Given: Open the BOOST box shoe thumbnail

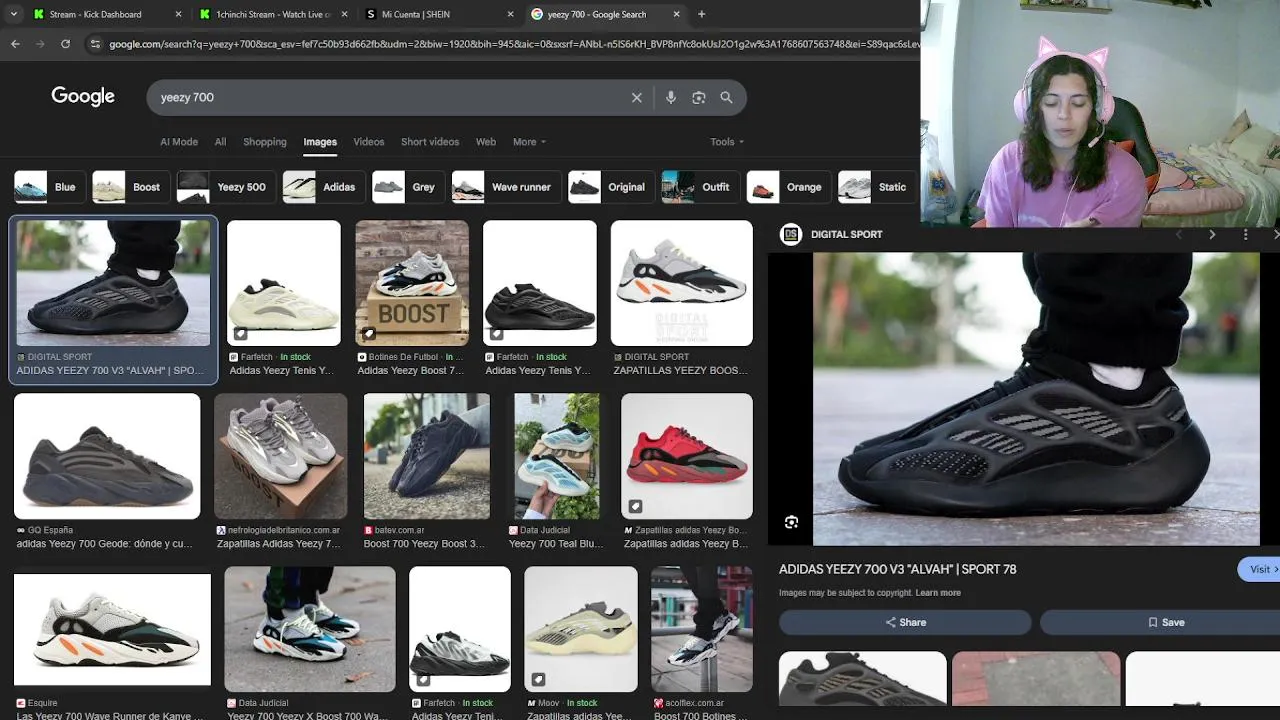Looking at the screenshot, I should click(x=412, y=284).
